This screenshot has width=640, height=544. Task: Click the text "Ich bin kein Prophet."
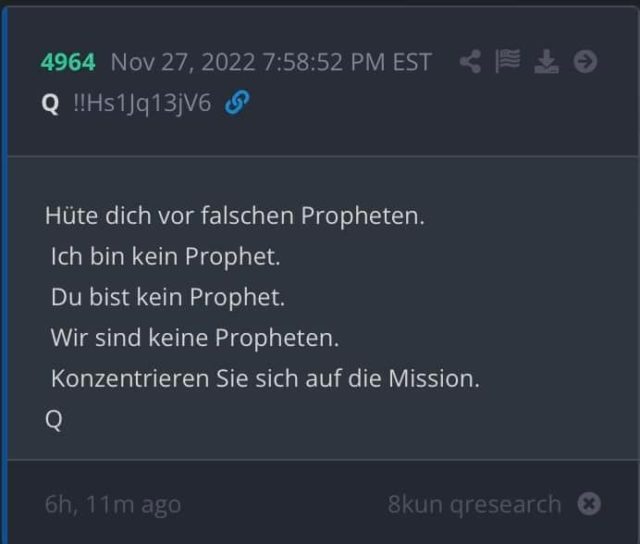pyautogui.click(x=166, y=257)
